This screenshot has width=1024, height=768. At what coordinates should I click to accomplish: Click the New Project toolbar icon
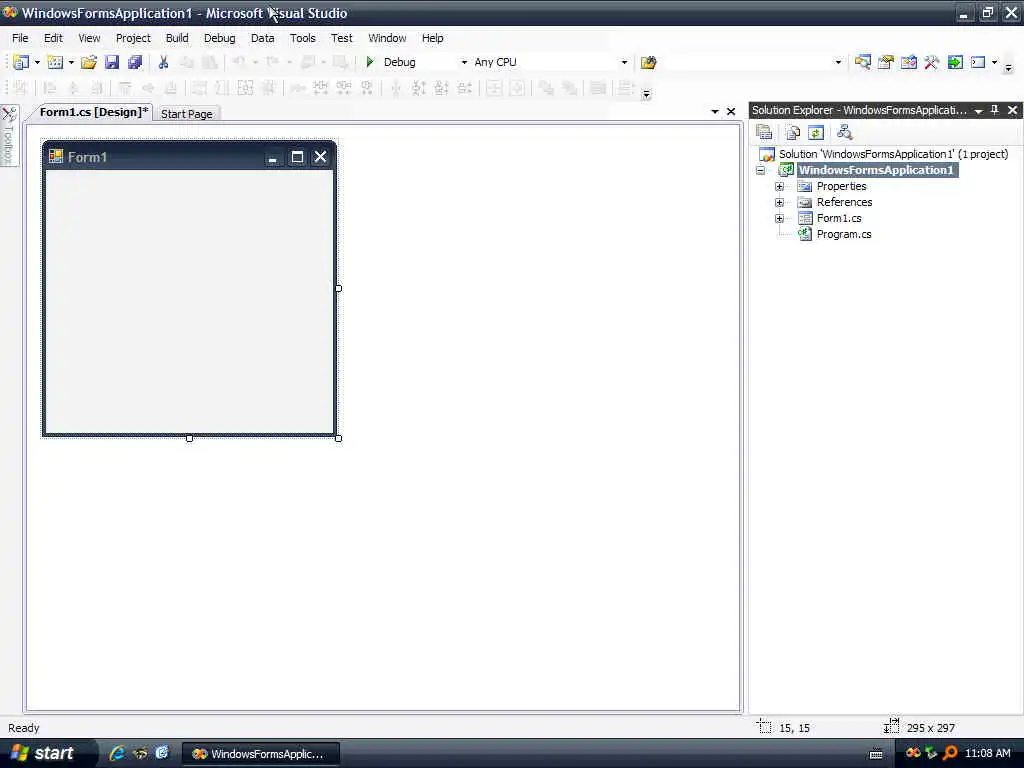[x=21, y=62]
